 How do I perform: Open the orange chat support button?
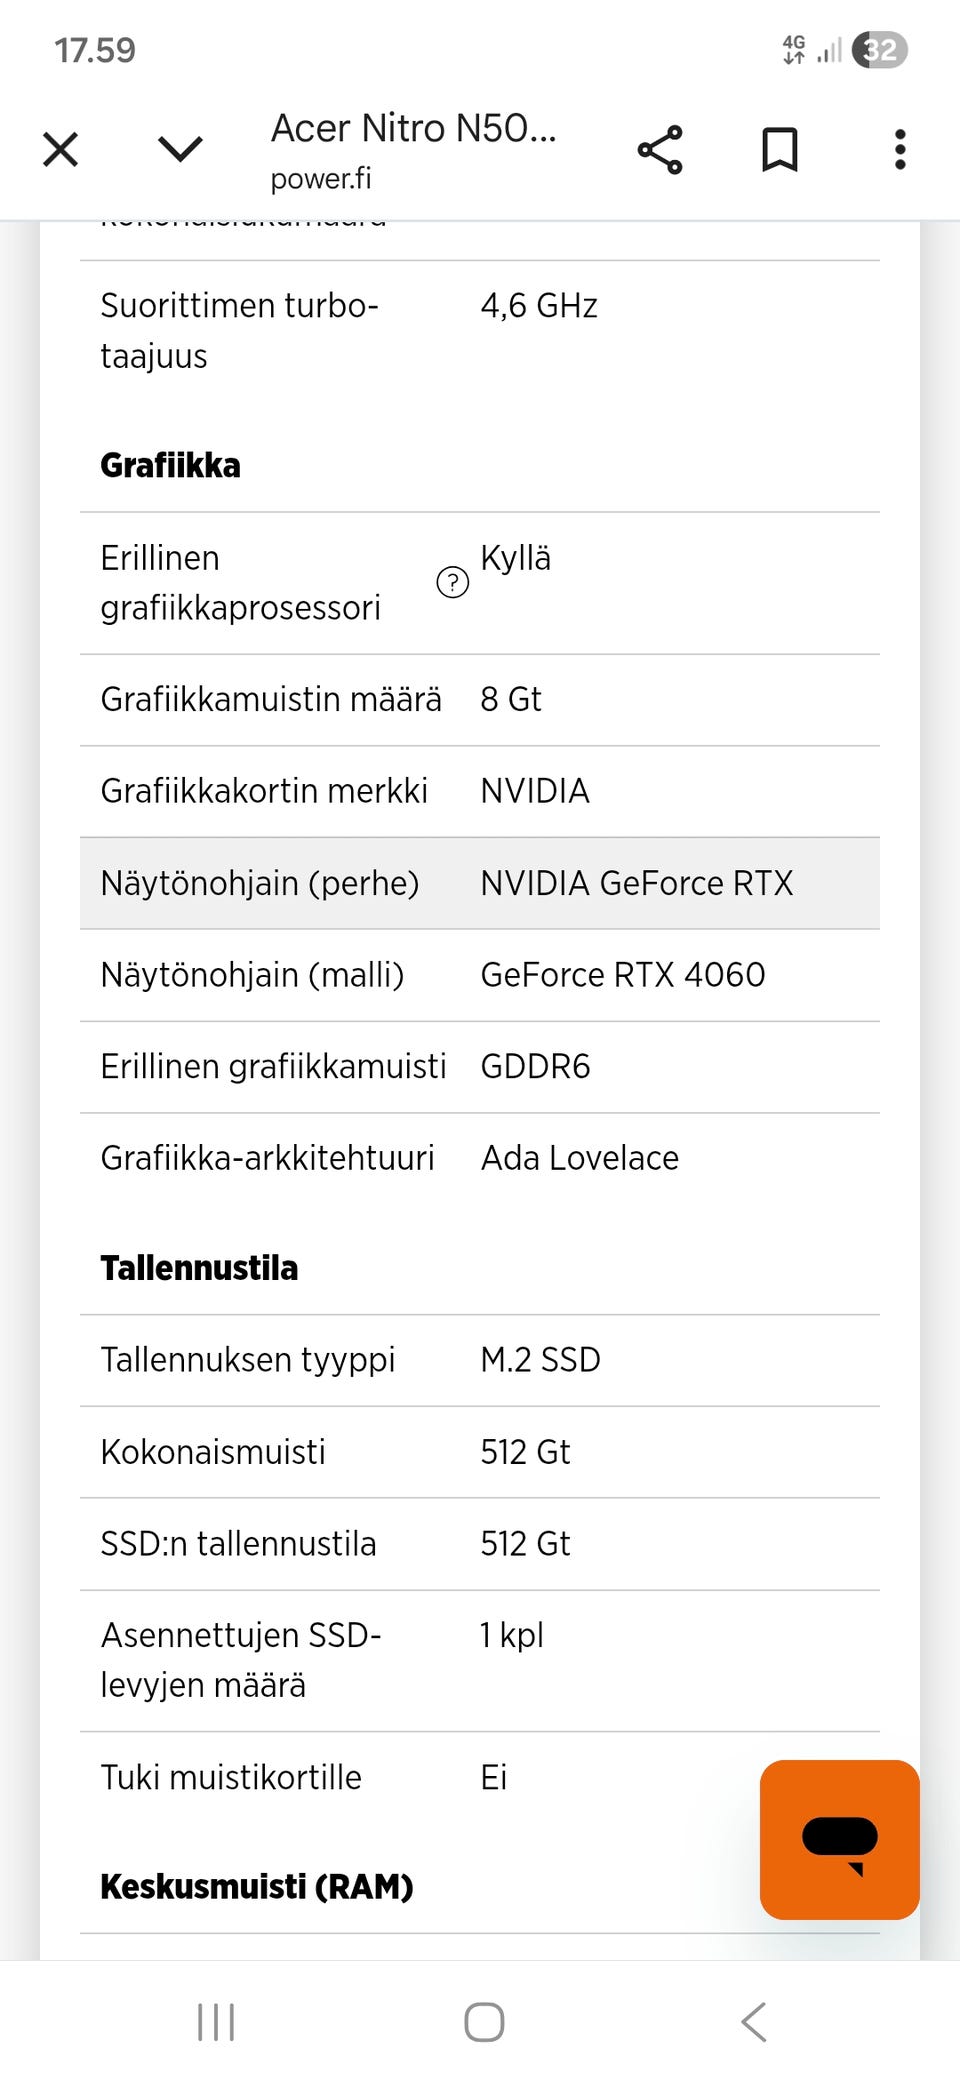[839, 1839]
